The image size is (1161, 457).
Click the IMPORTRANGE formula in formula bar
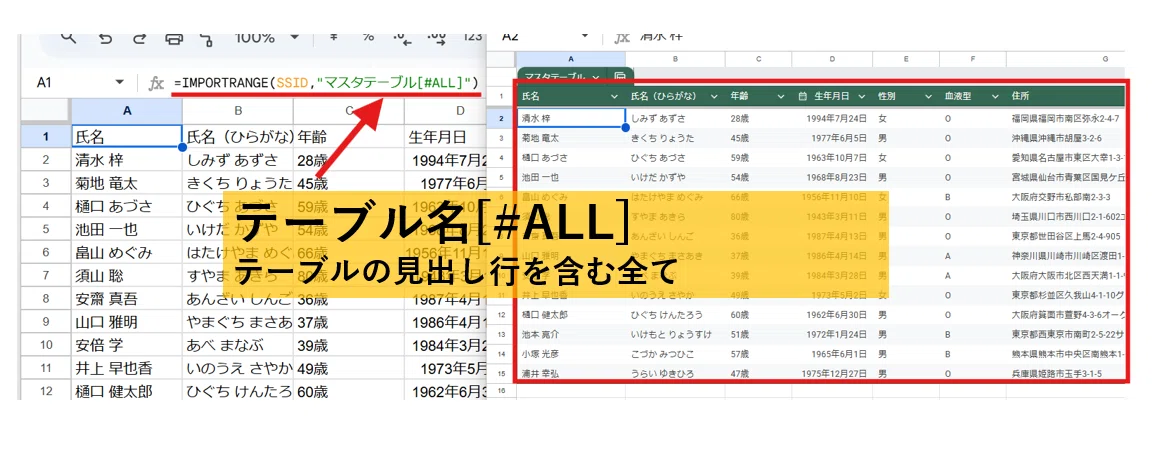[x=327, y=83]
